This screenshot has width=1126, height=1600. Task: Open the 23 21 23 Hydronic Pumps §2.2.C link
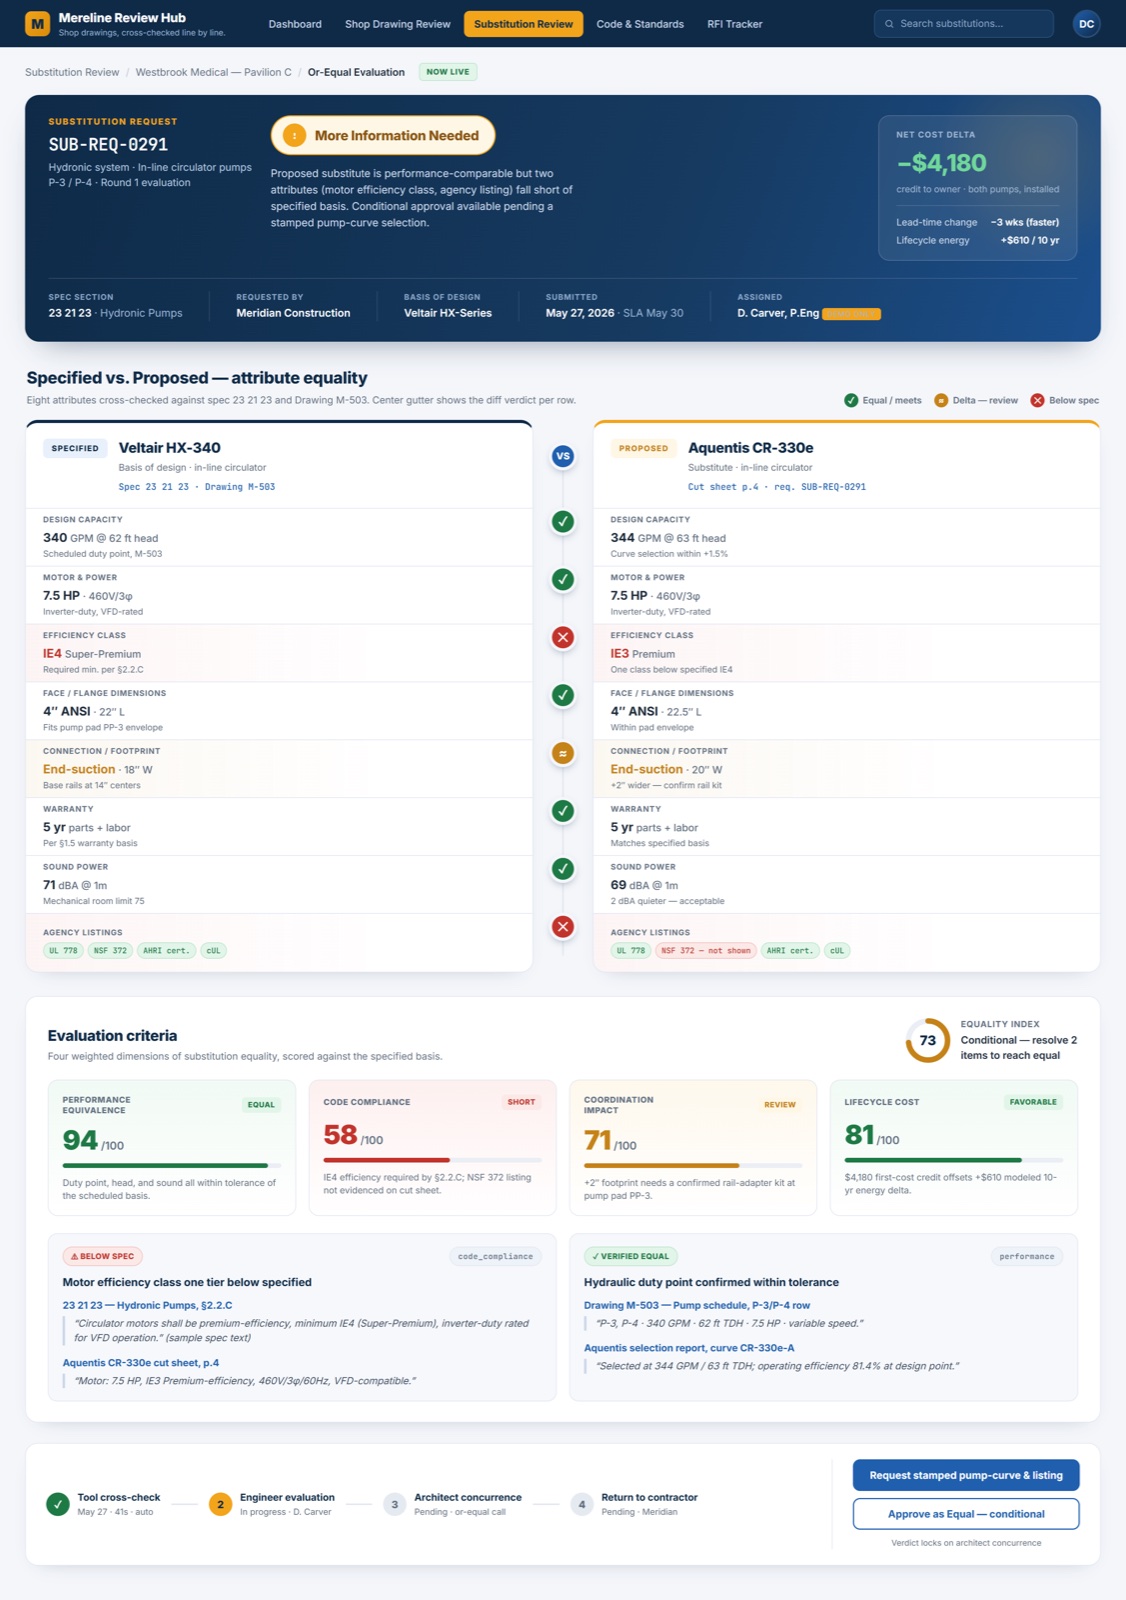click(x=147, y=1305)
